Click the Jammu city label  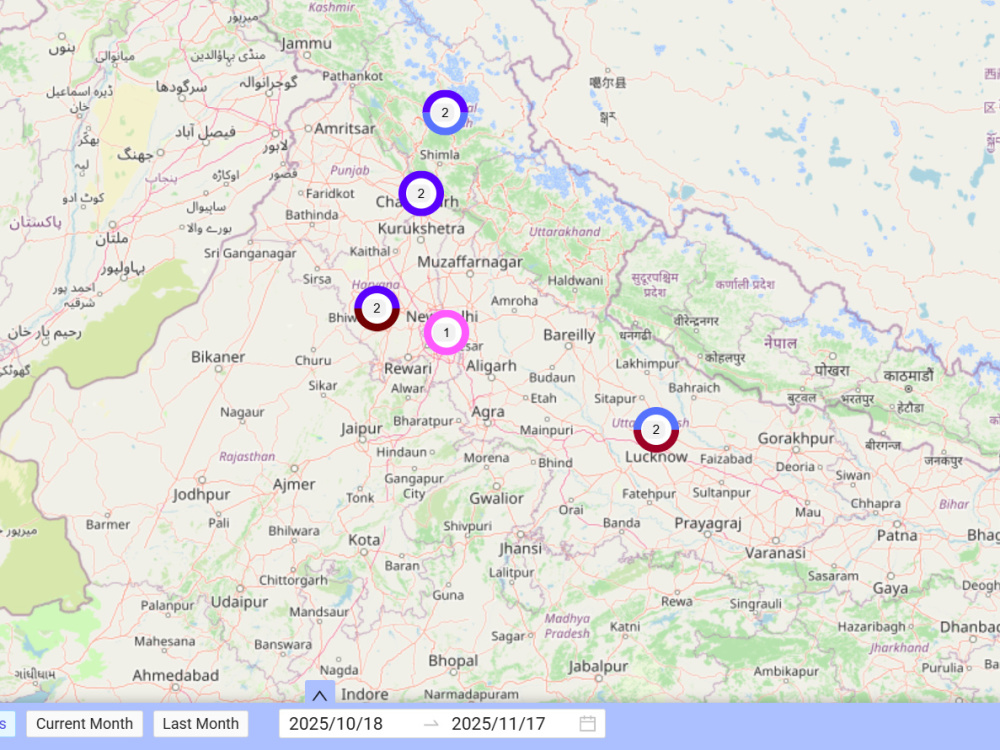coord(306,43)
